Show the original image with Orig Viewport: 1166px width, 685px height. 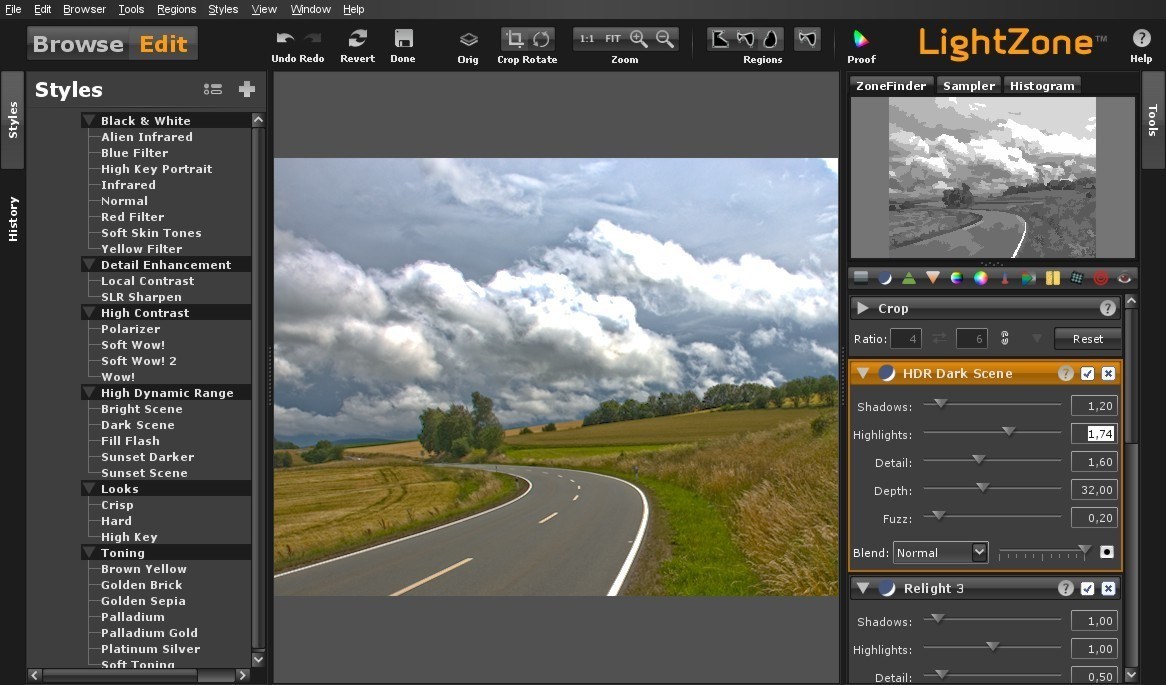(x=468, y=40)
